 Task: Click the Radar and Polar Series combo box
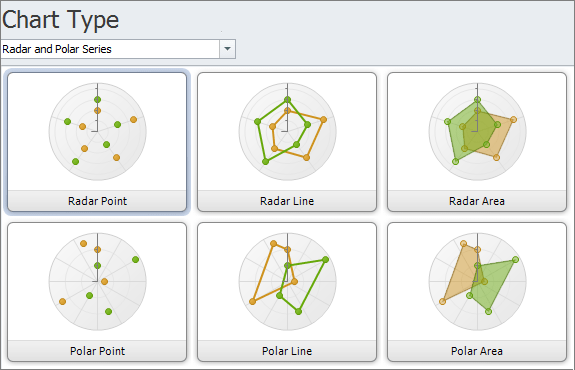click(118, 49)
